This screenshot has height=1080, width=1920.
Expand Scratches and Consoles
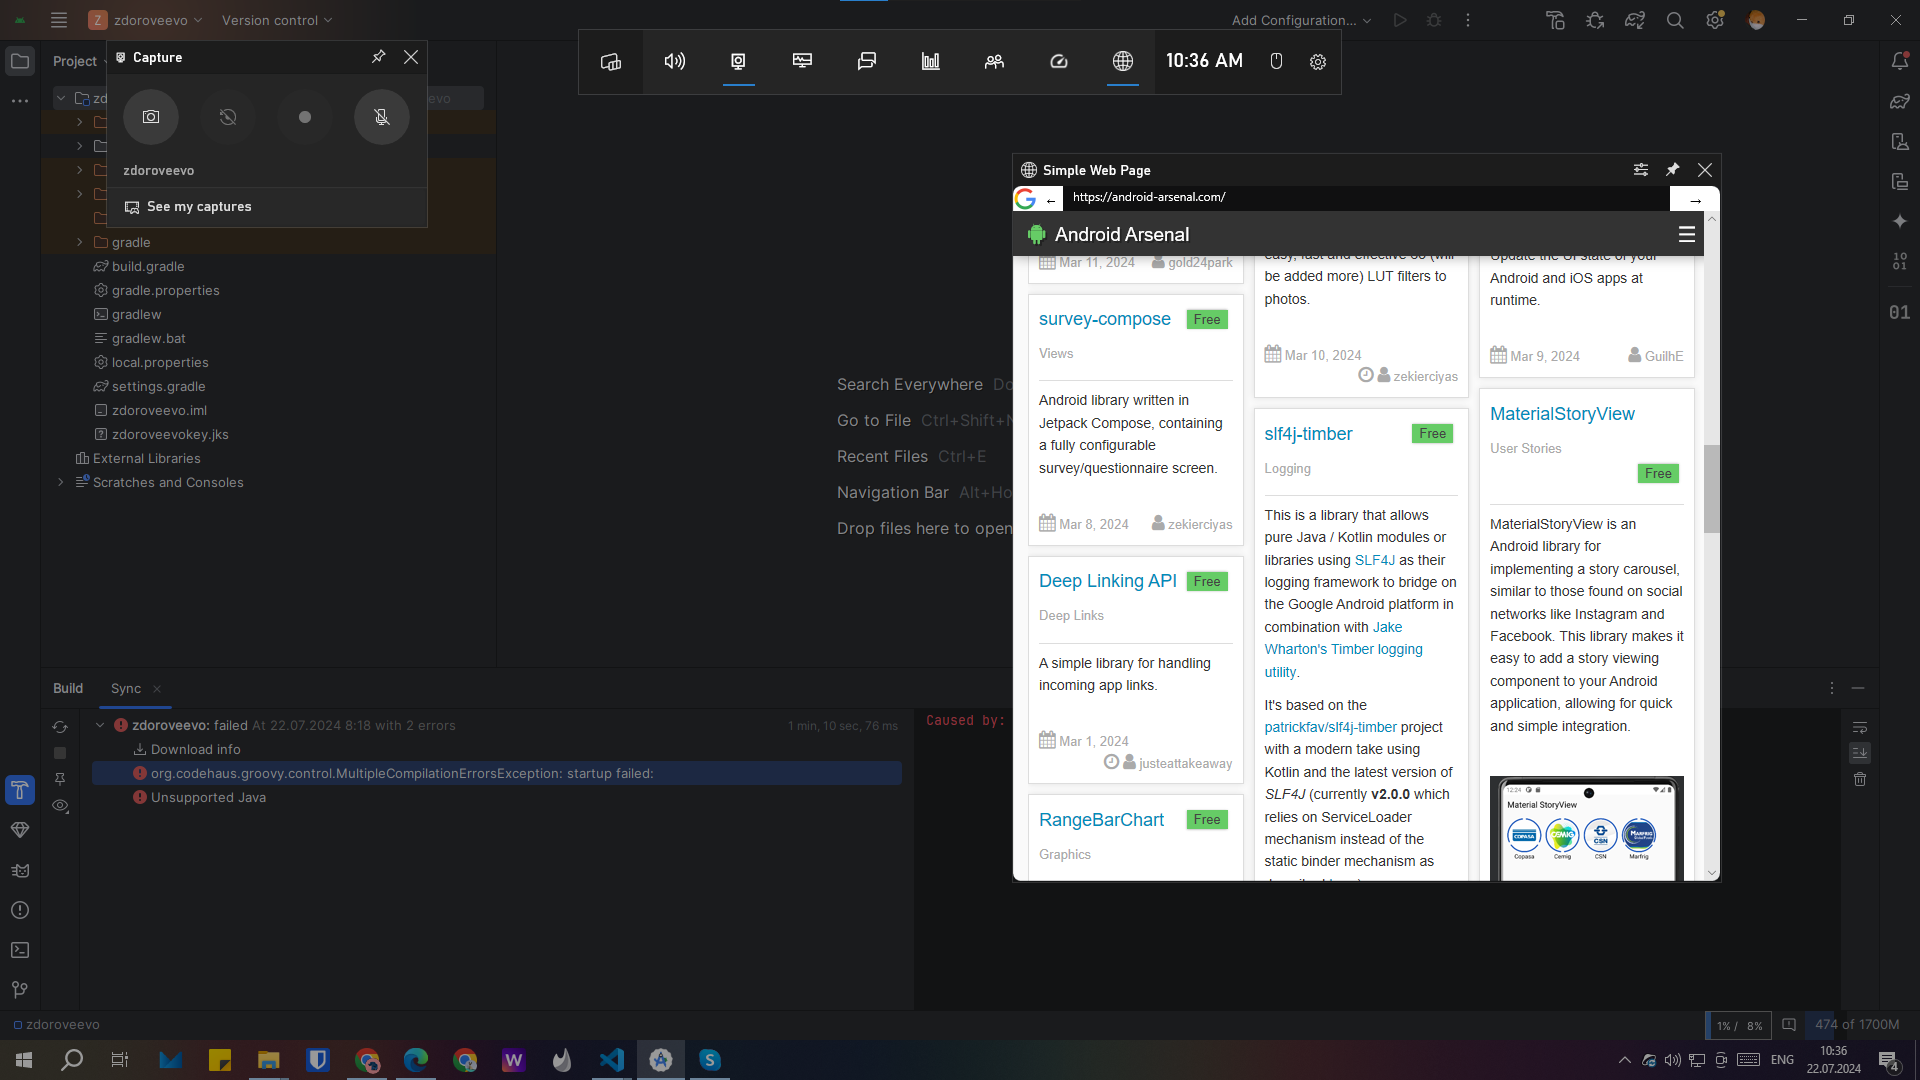(61, 483)
